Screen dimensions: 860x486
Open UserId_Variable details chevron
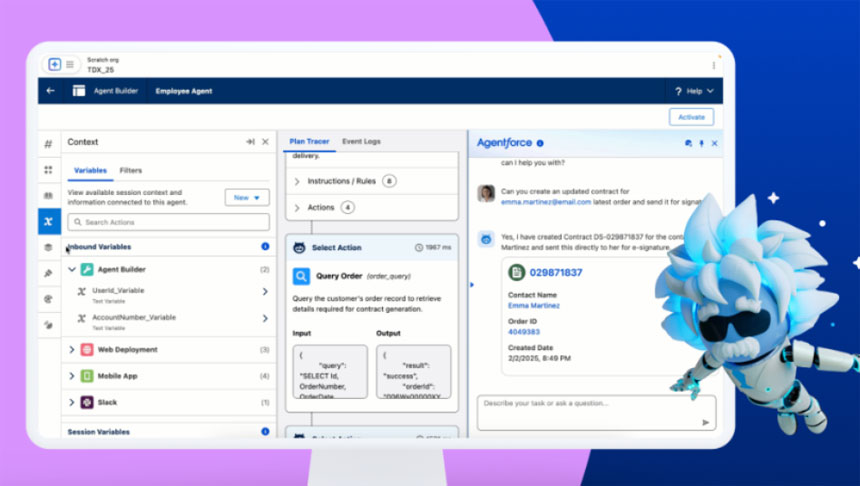coord(265,291)
